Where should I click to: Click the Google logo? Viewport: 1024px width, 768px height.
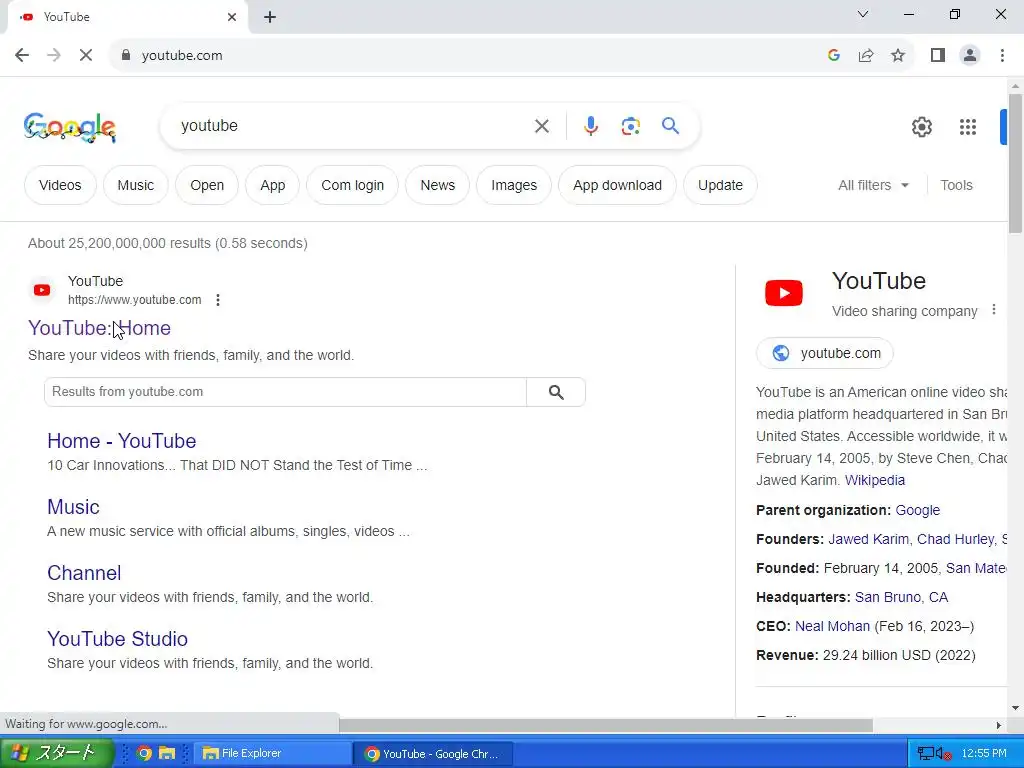pos(70,127)
